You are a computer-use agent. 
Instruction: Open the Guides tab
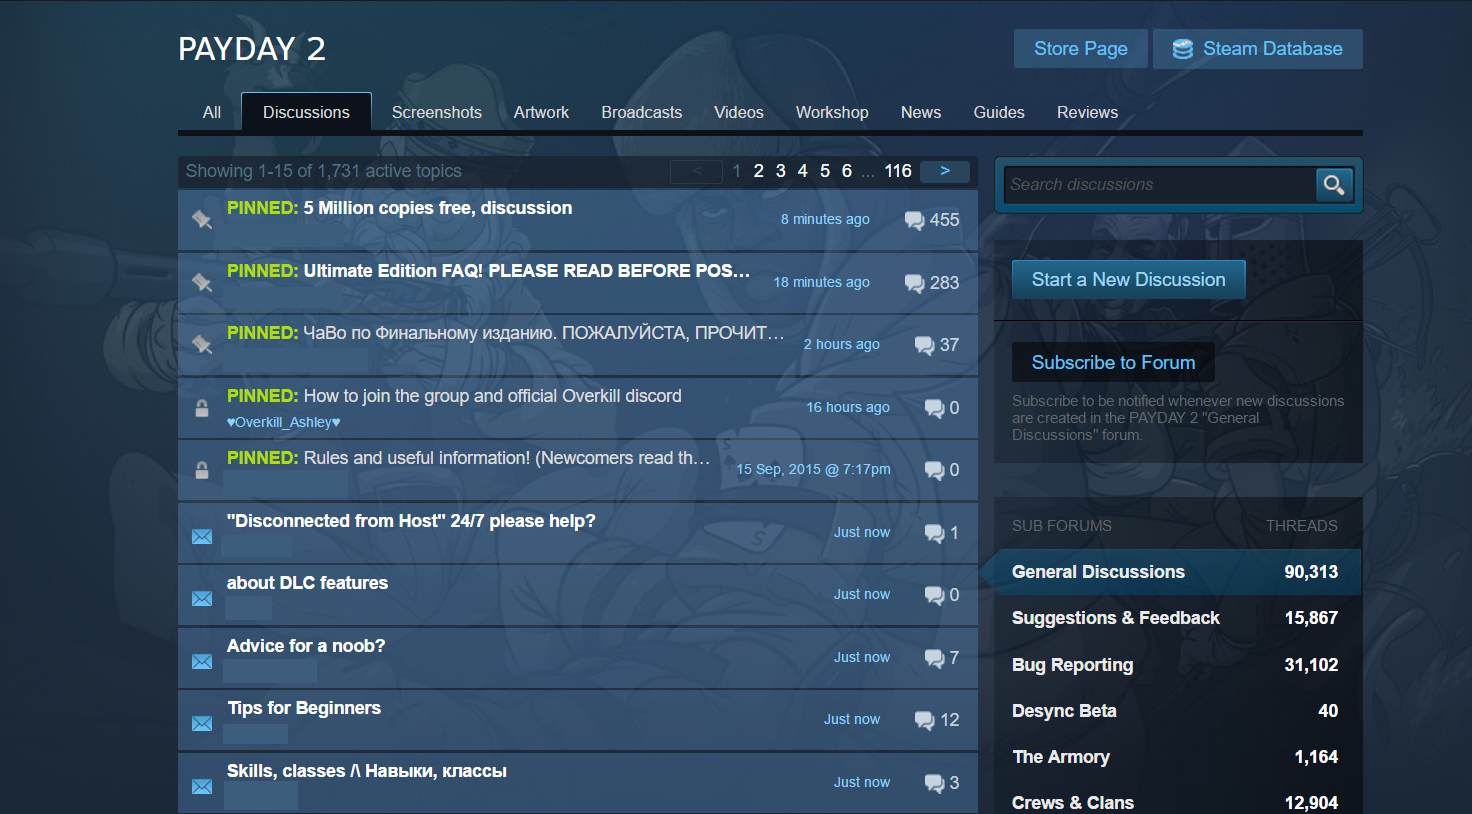coord(999,112)
